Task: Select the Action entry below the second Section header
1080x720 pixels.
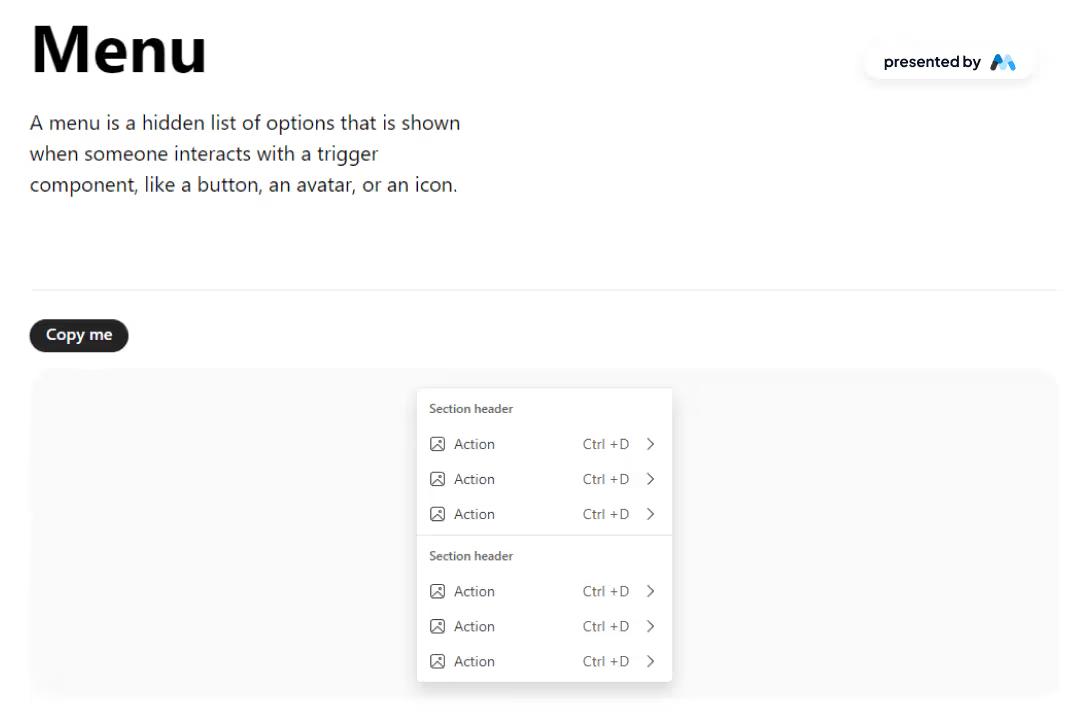Action: pos(474,590)
